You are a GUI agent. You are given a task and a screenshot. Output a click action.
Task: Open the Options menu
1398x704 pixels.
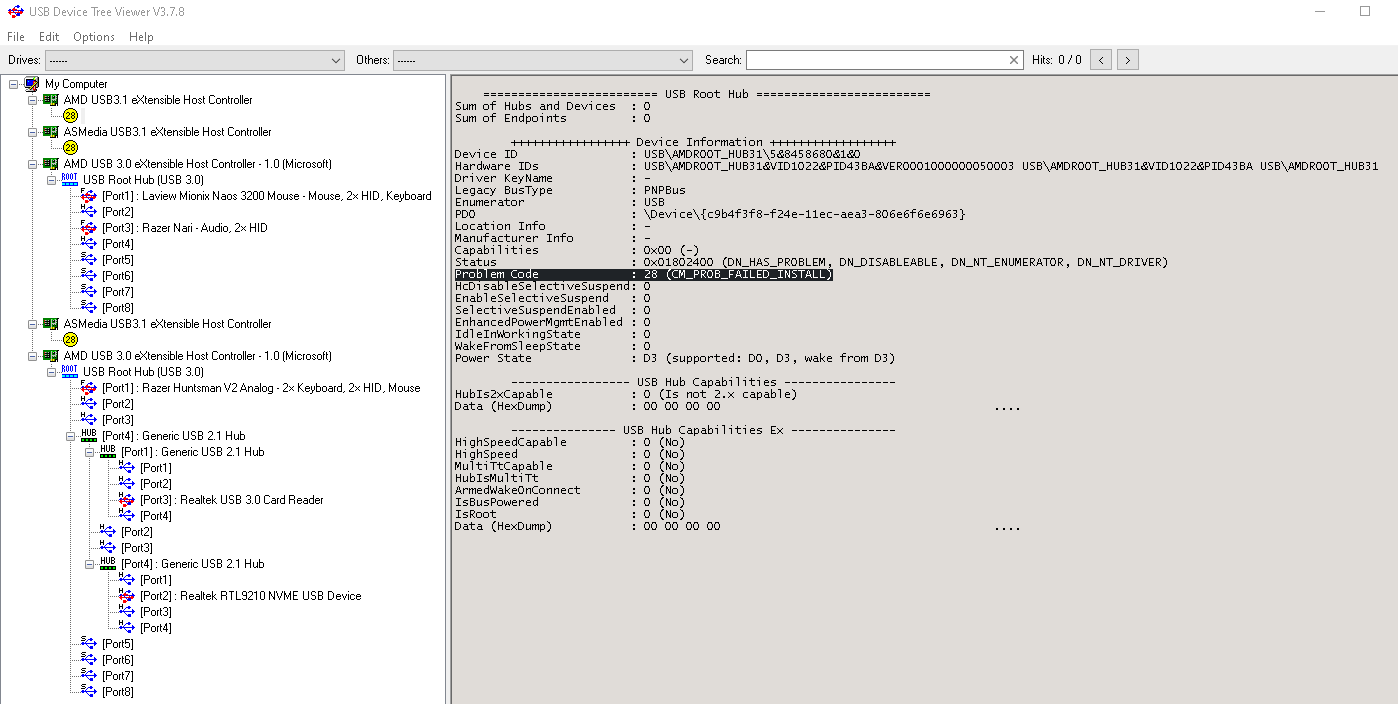pyautogui.click(x=94, y=37)
